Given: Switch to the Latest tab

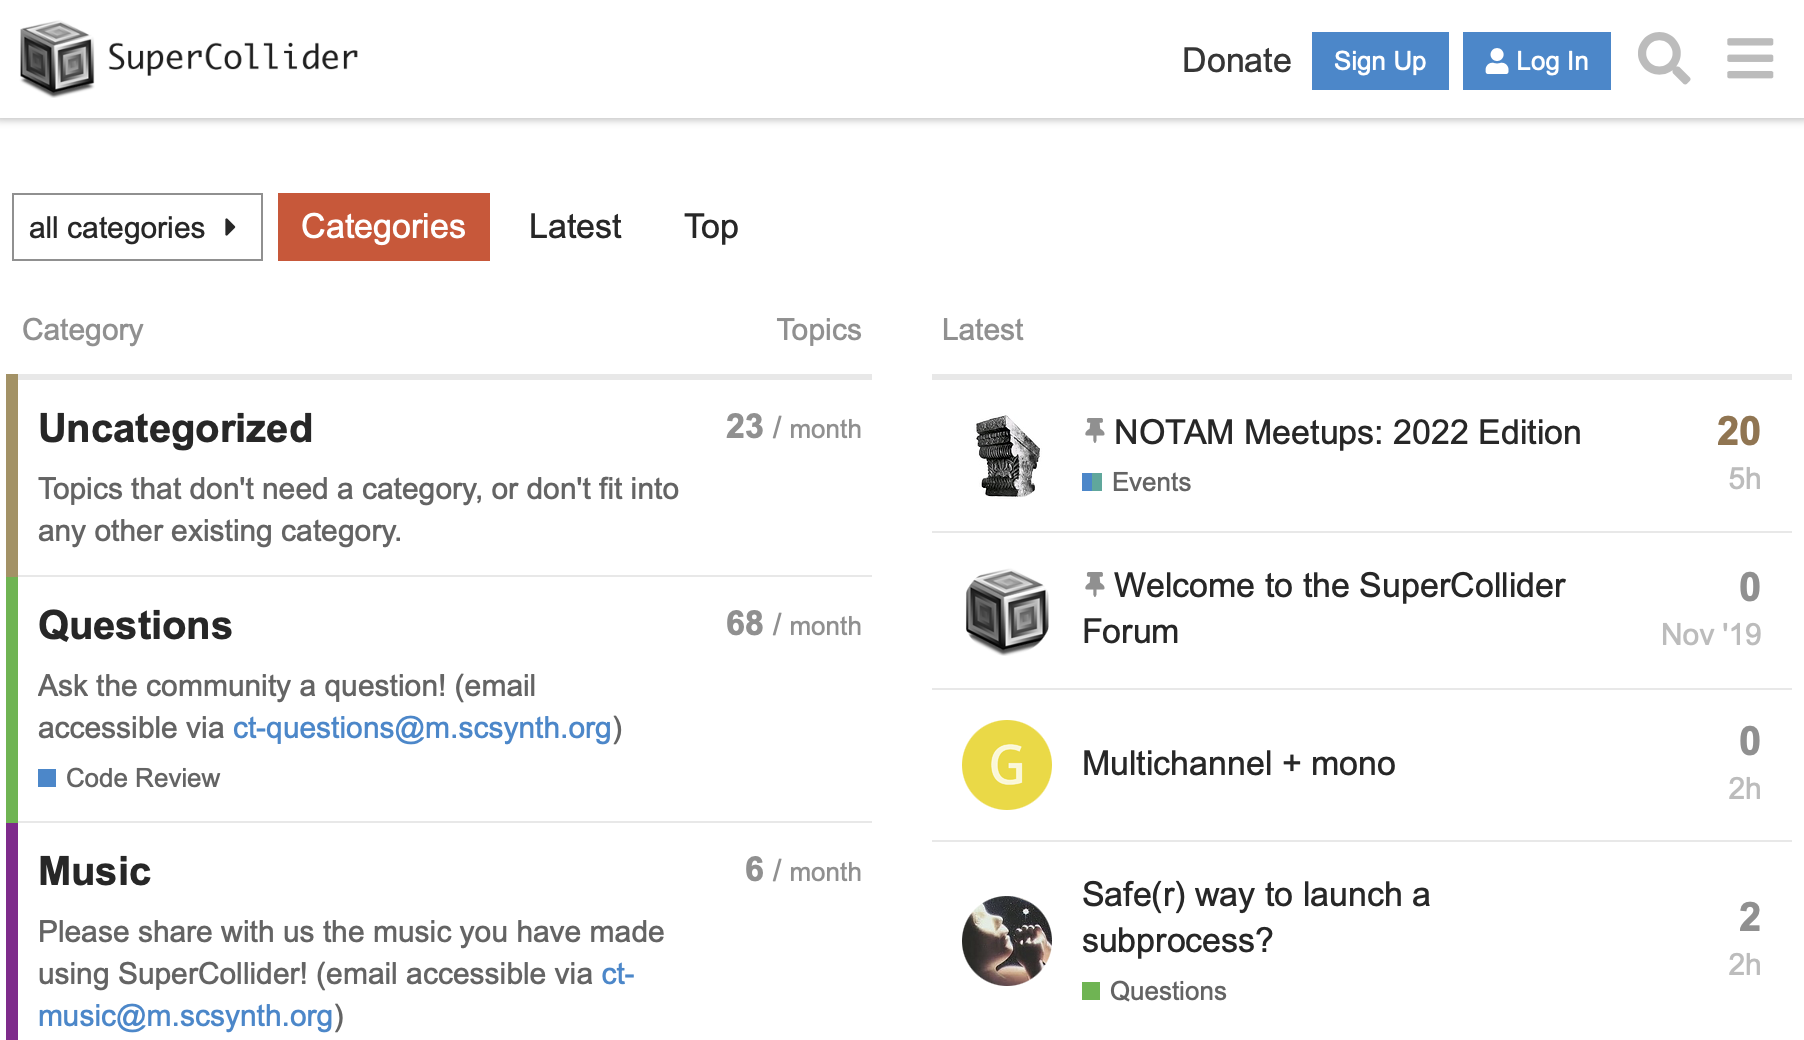Looking at the screenshot, I should 575,227.
